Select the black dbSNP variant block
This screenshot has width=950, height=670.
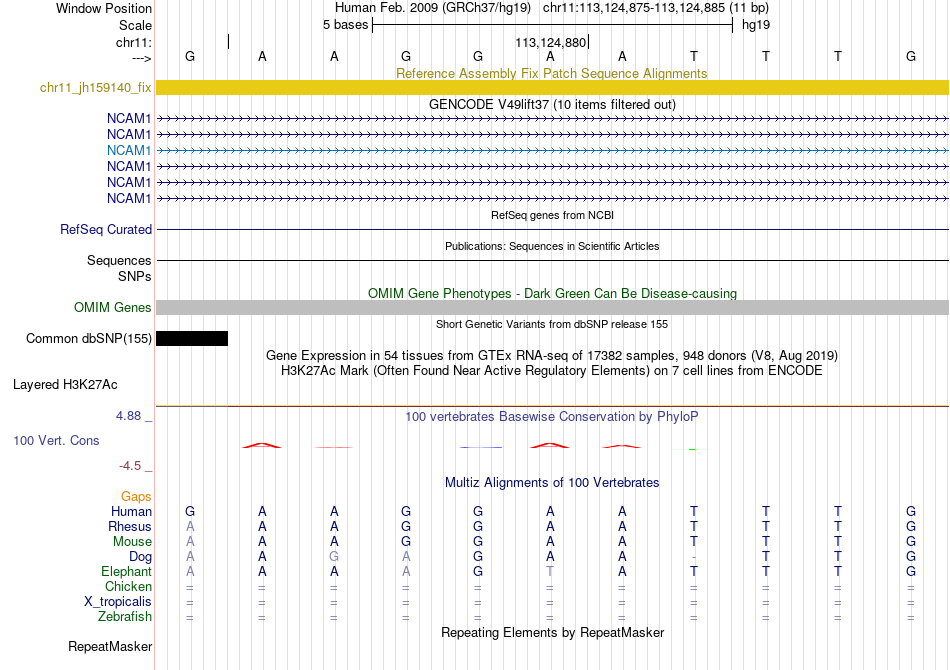tap(192, 338)
